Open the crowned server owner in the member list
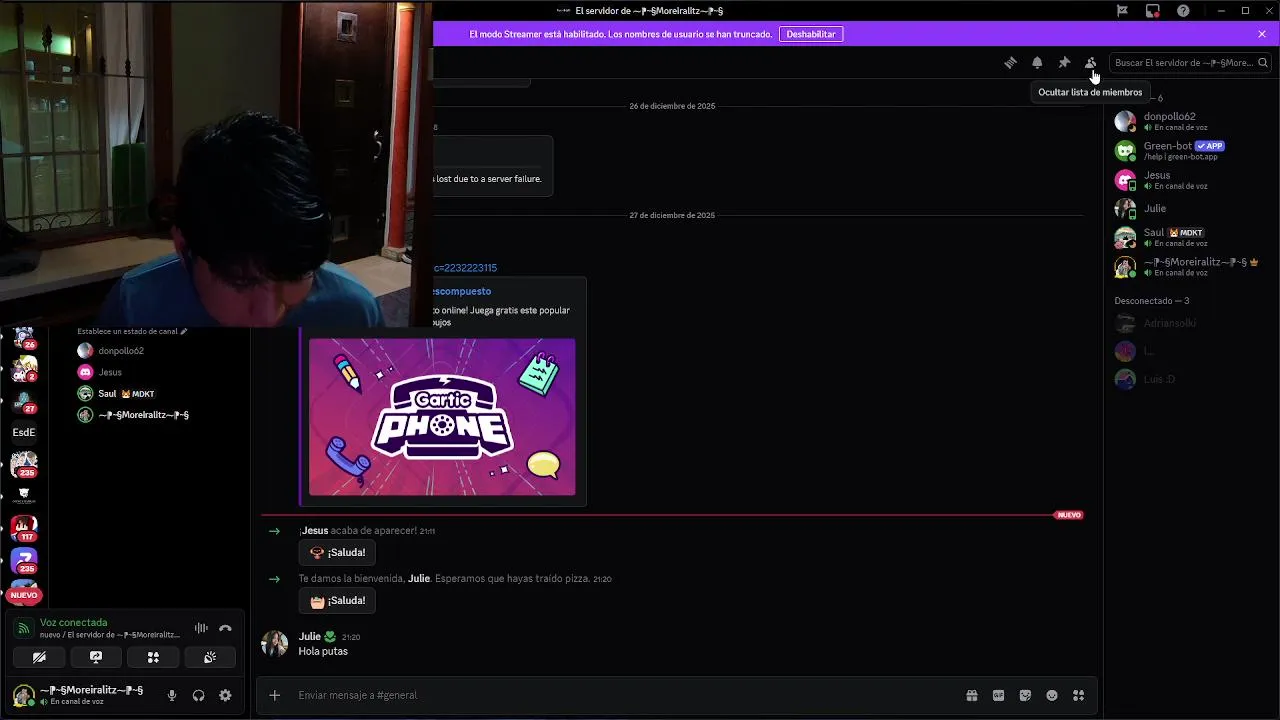 tap(1190, 267)
